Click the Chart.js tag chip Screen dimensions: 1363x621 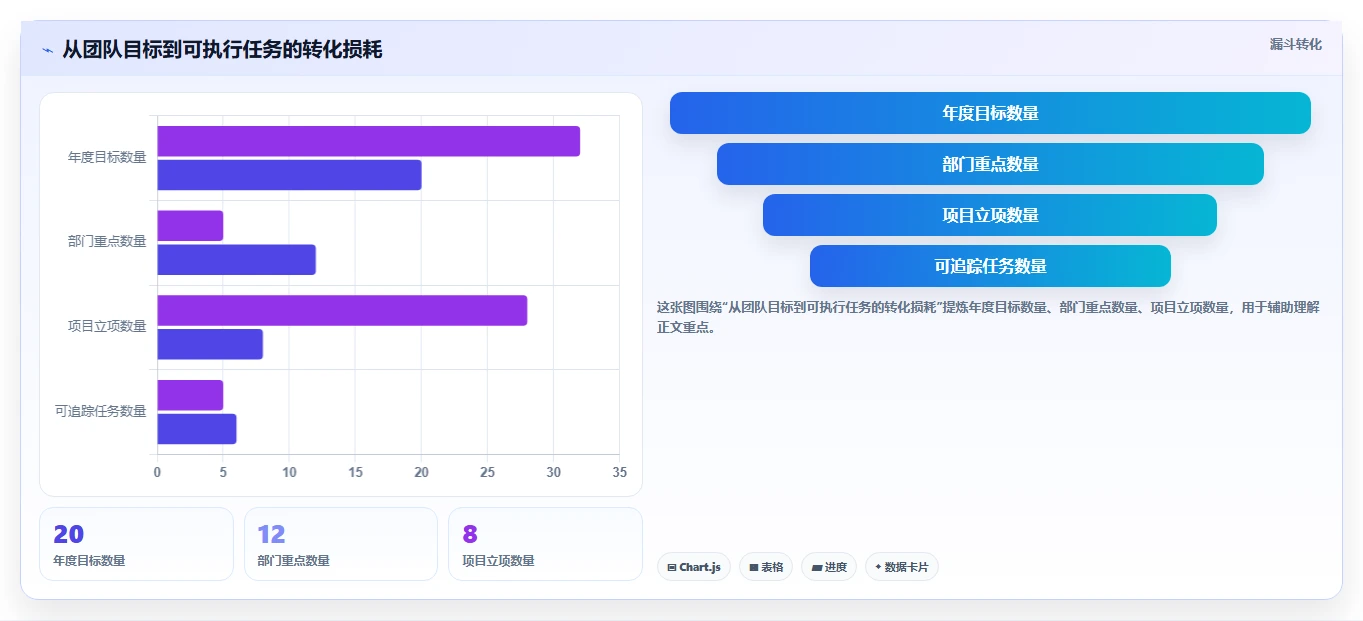[x=694, y=567]
